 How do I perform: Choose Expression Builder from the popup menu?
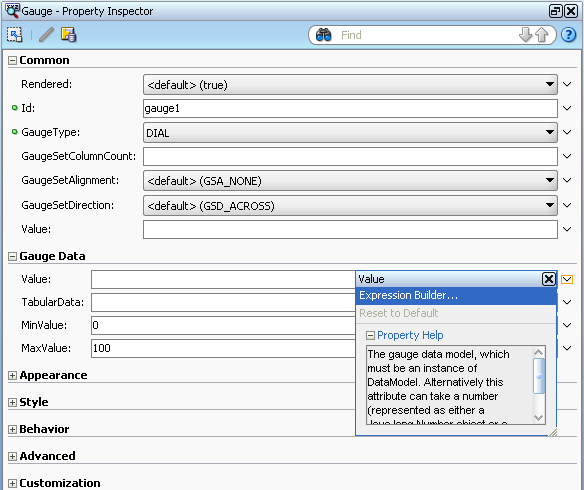456,296
